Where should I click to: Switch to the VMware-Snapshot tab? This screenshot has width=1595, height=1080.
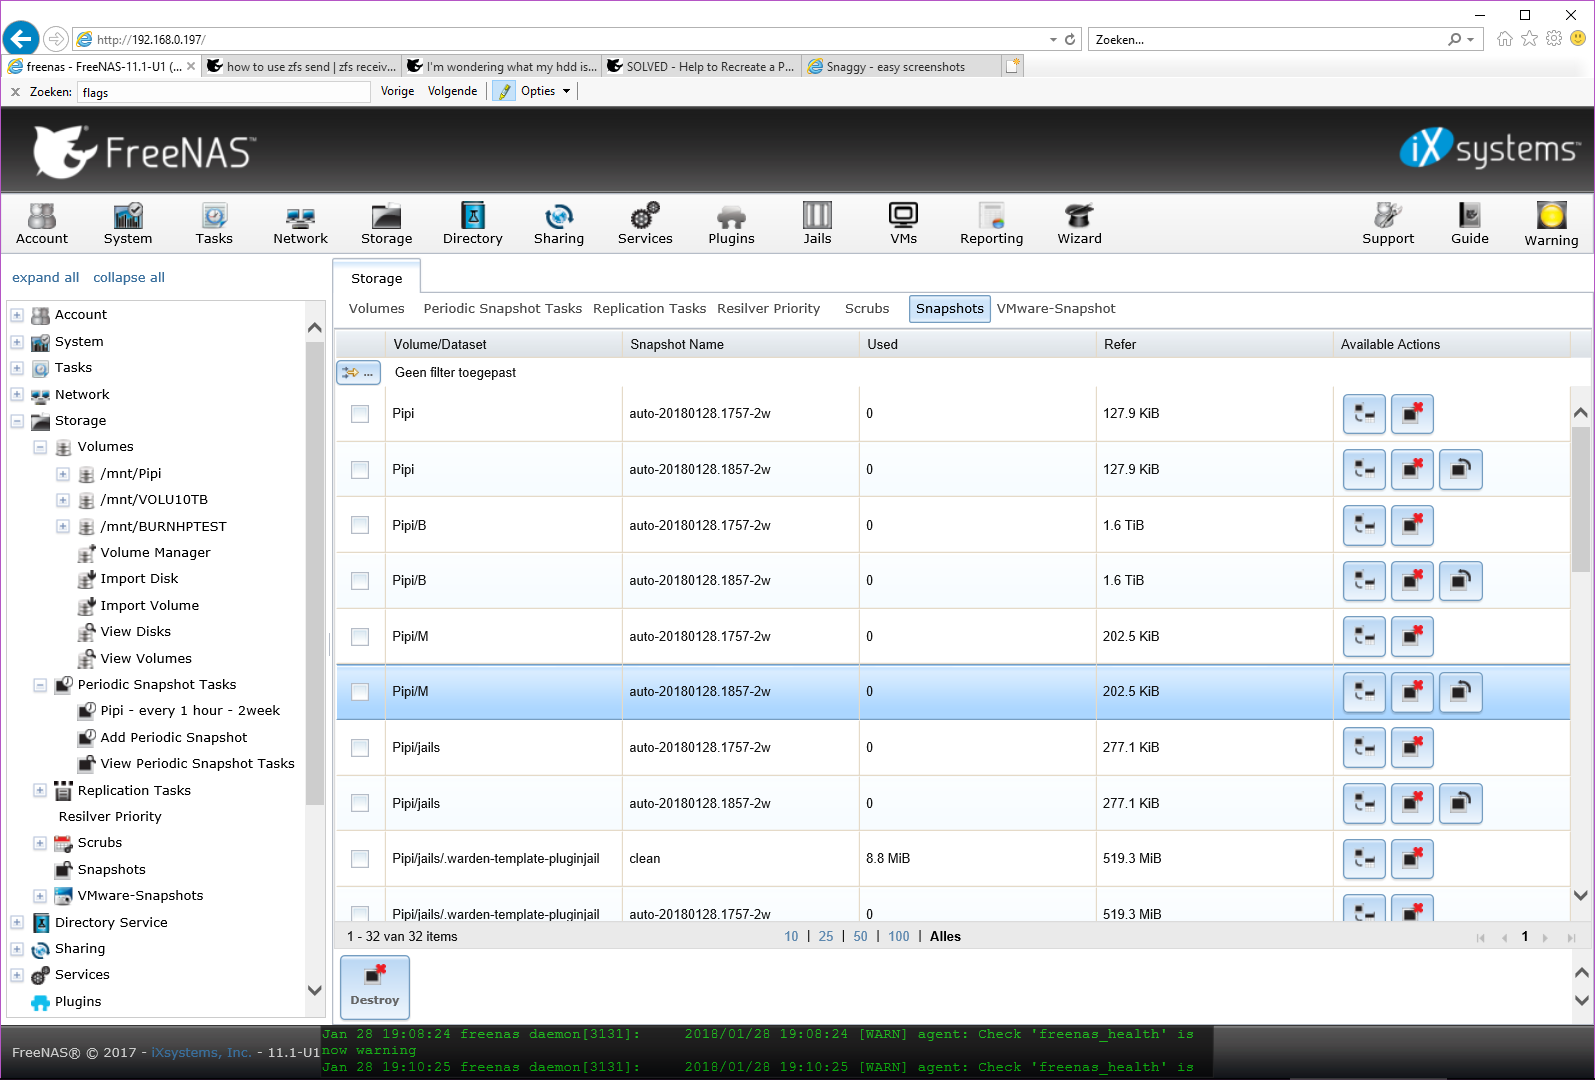pos(1056,309)
